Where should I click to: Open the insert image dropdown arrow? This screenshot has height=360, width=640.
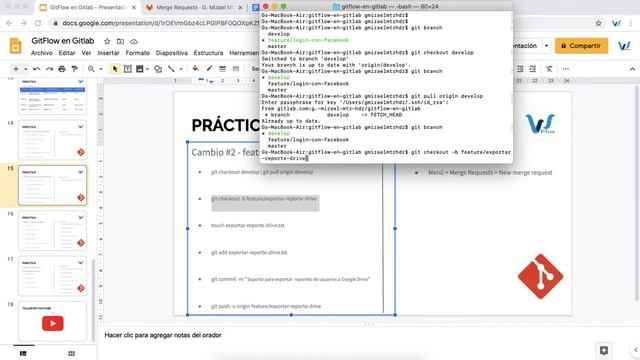point(147,69)
